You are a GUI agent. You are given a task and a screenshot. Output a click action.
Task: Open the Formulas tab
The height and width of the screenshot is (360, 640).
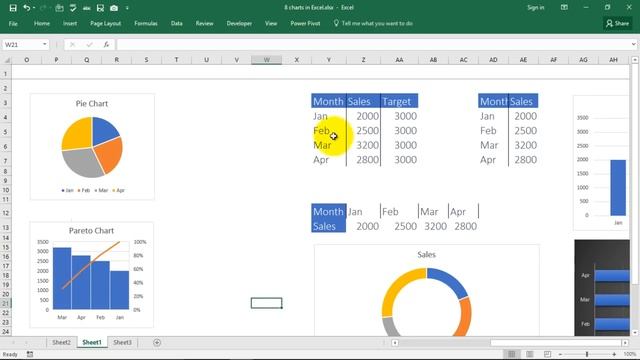pos(146,24)
